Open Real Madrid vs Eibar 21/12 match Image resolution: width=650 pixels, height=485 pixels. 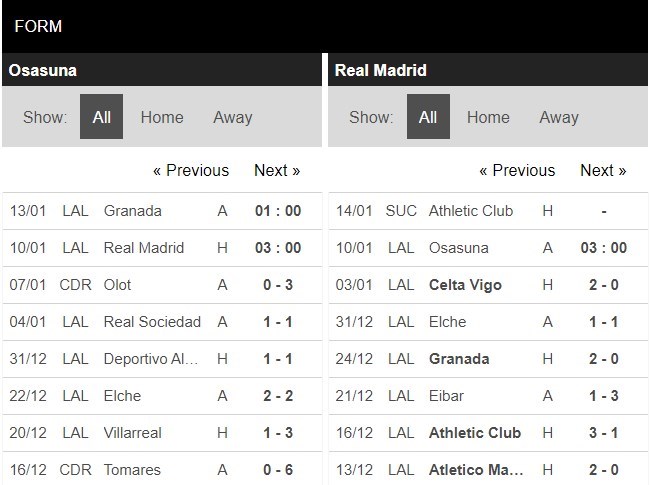point(488,396)
